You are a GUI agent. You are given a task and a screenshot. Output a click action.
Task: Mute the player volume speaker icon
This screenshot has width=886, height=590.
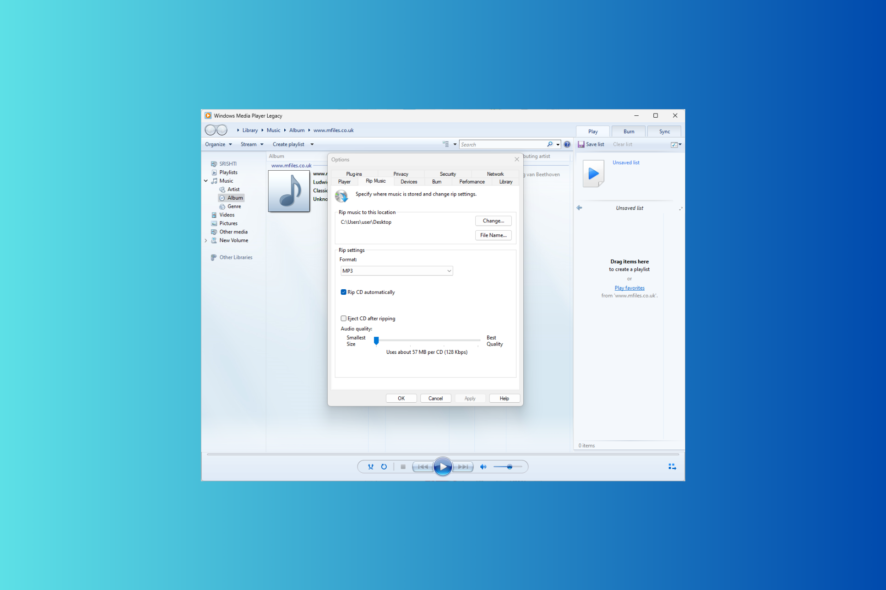tap(483, 467)
